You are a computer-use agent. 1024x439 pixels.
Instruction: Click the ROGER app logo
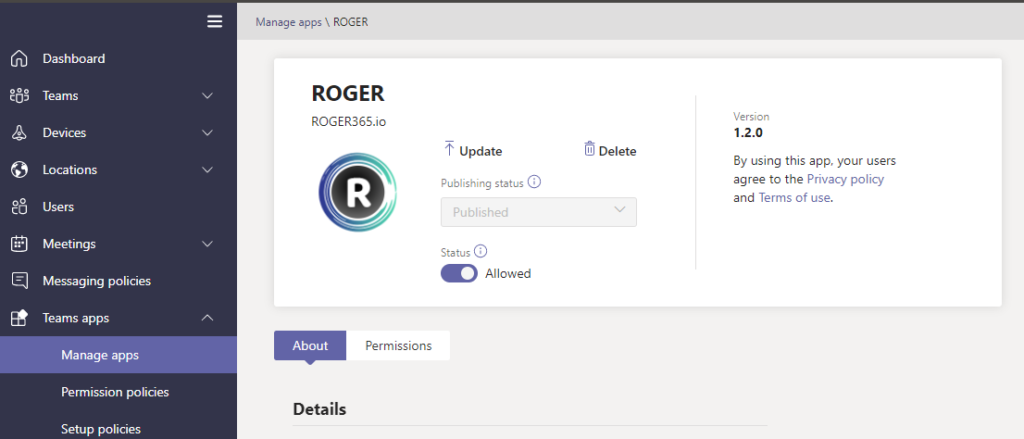[x=357, y=193]
